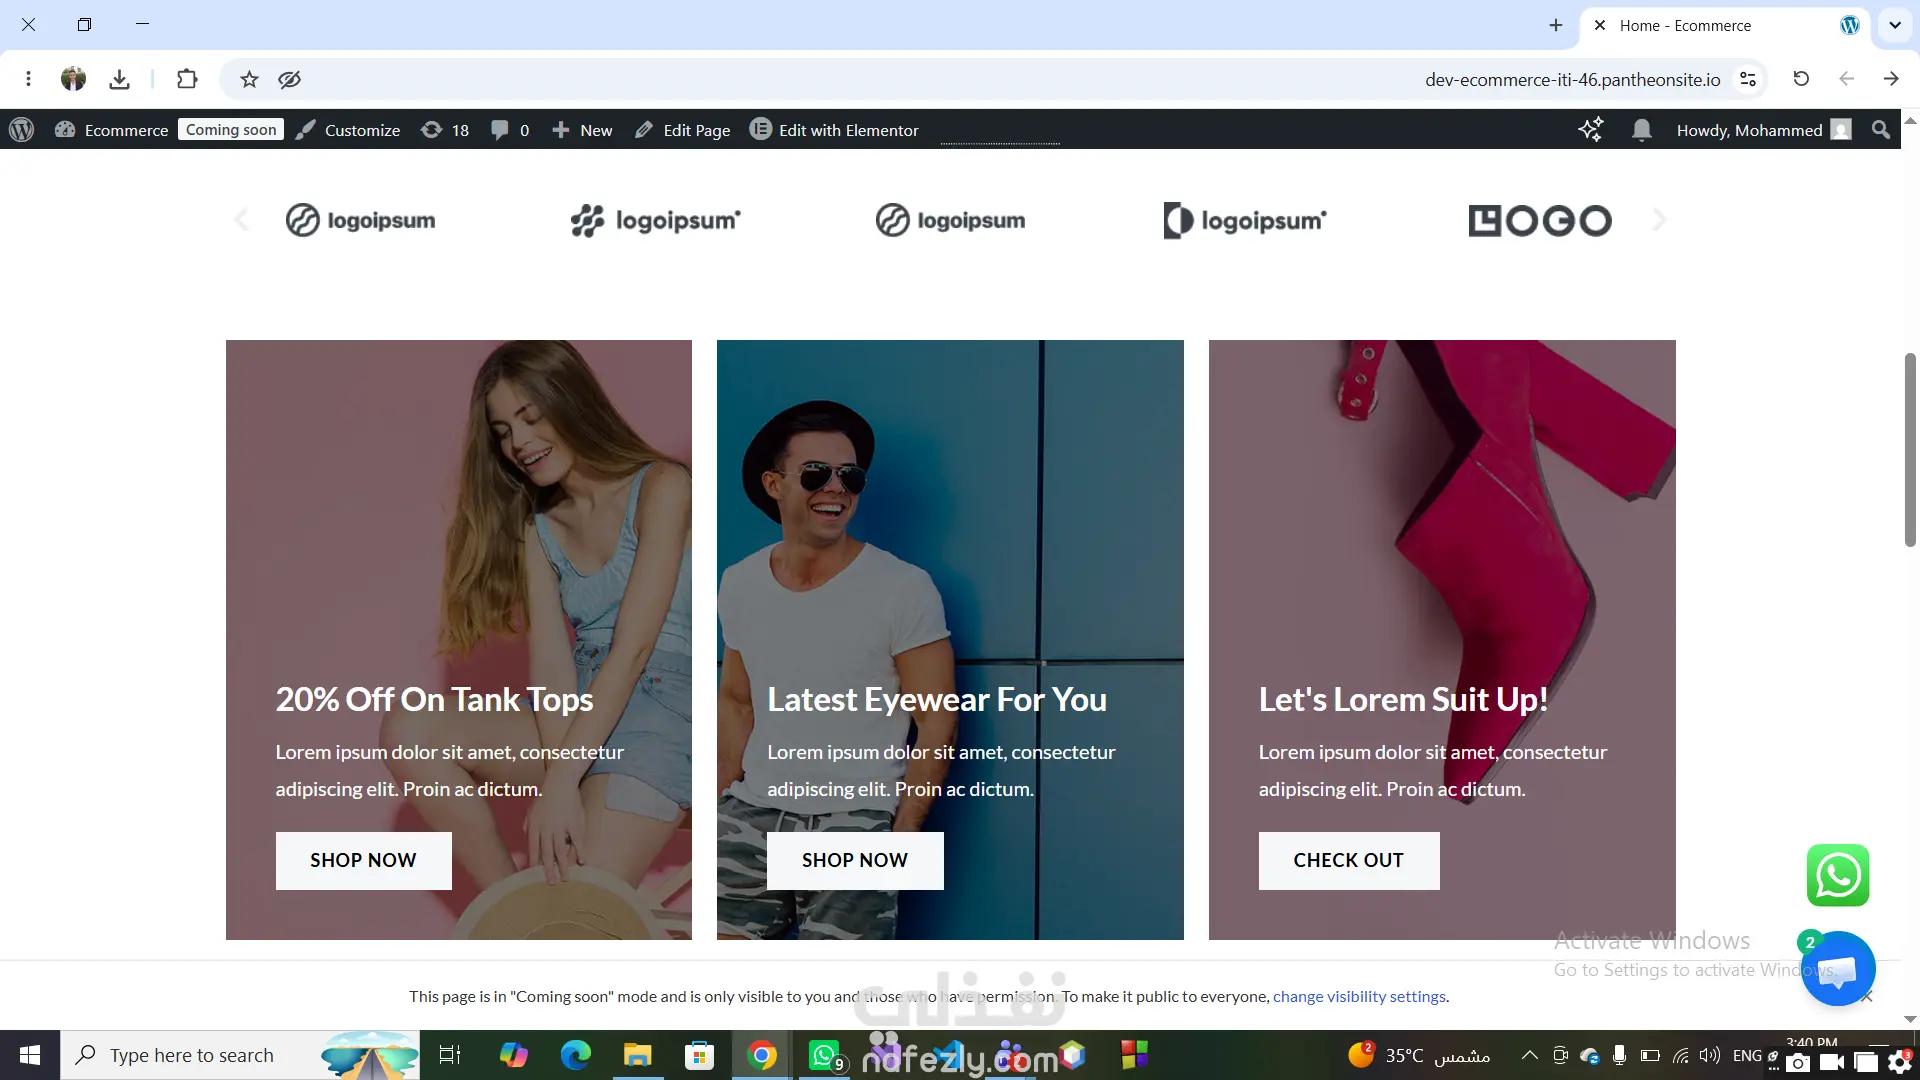Click the ENG language indicator
This screenshot has width=1920, height=1080.
pos(1747,1055)
